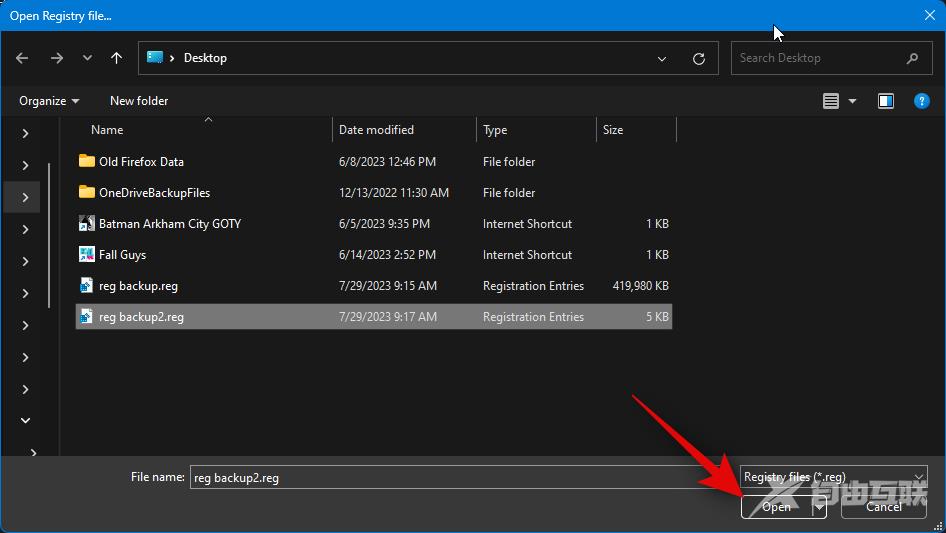Click the Open button
The width and height of the screenshot is (946, 533).
[776, 506]
